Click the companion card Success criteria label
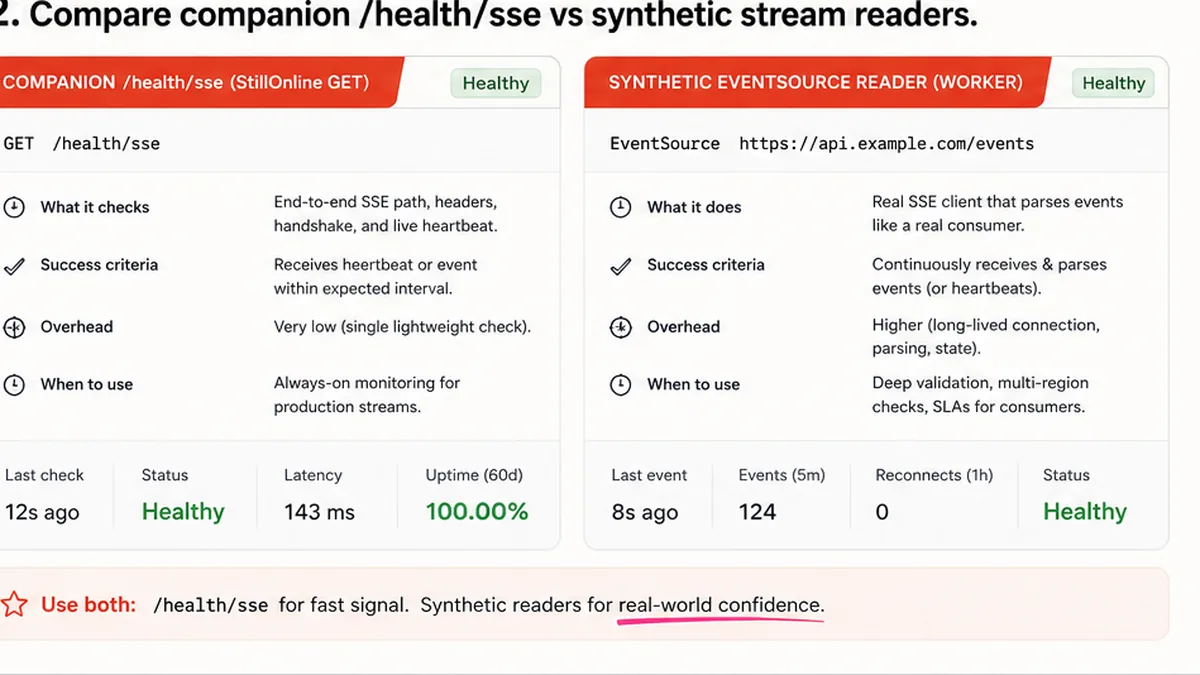This screenshot has height=675, width=1200. point(99,265)
